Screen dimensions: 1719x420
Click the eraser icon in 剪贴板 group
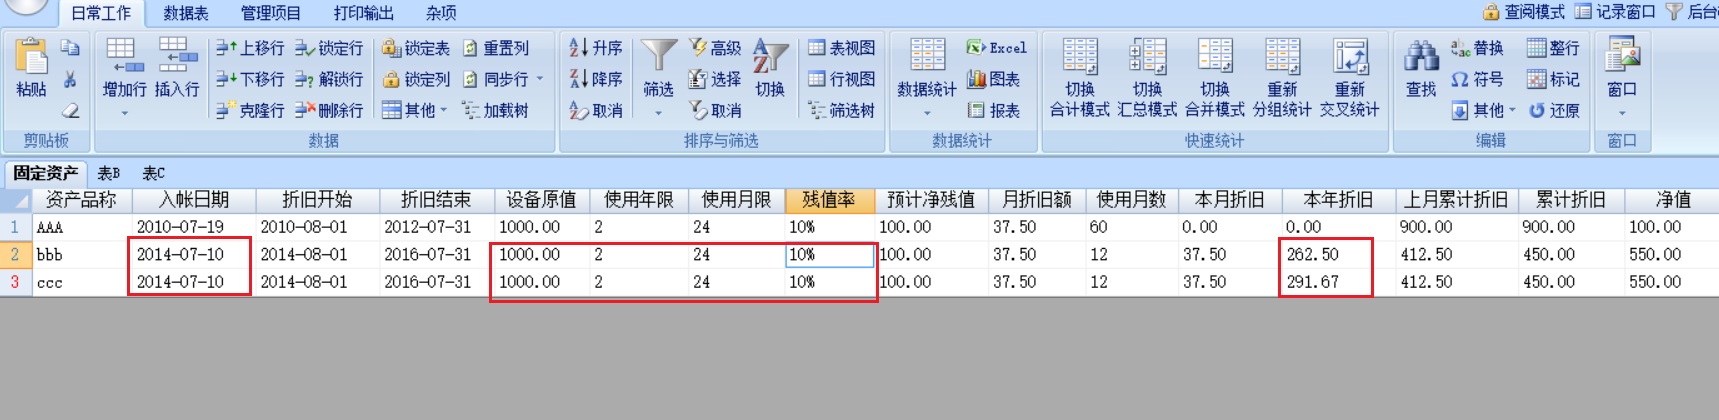(70, 110)
